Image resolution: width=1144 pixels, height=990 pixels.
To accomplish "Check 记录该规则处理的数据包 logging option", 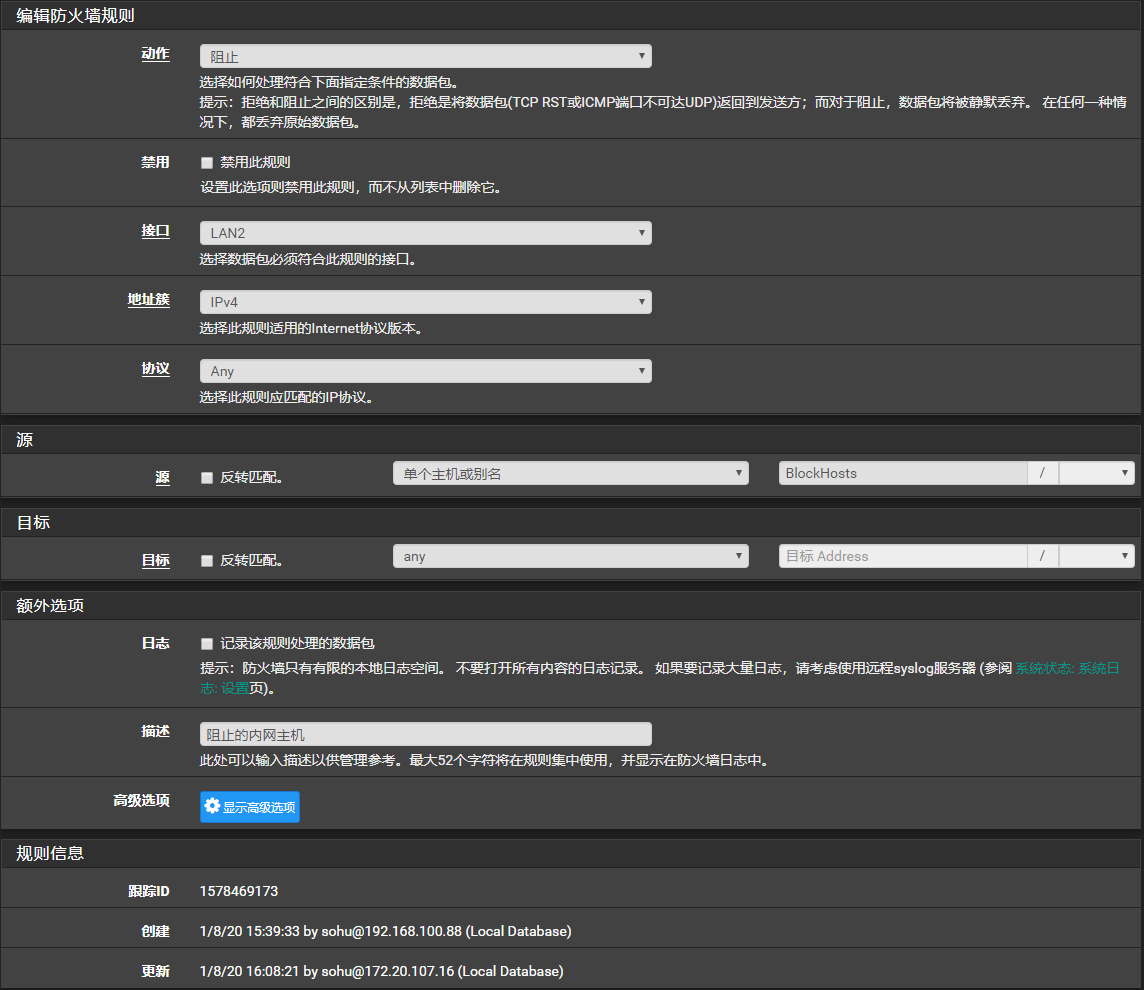I will point(208,644).
